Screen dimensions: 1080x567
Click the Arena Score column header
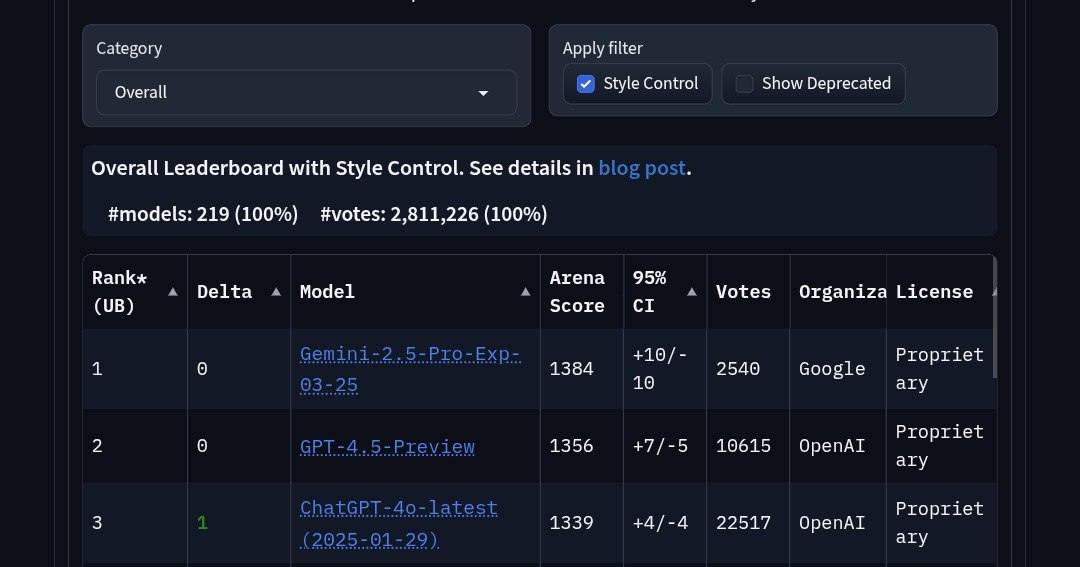581,292
